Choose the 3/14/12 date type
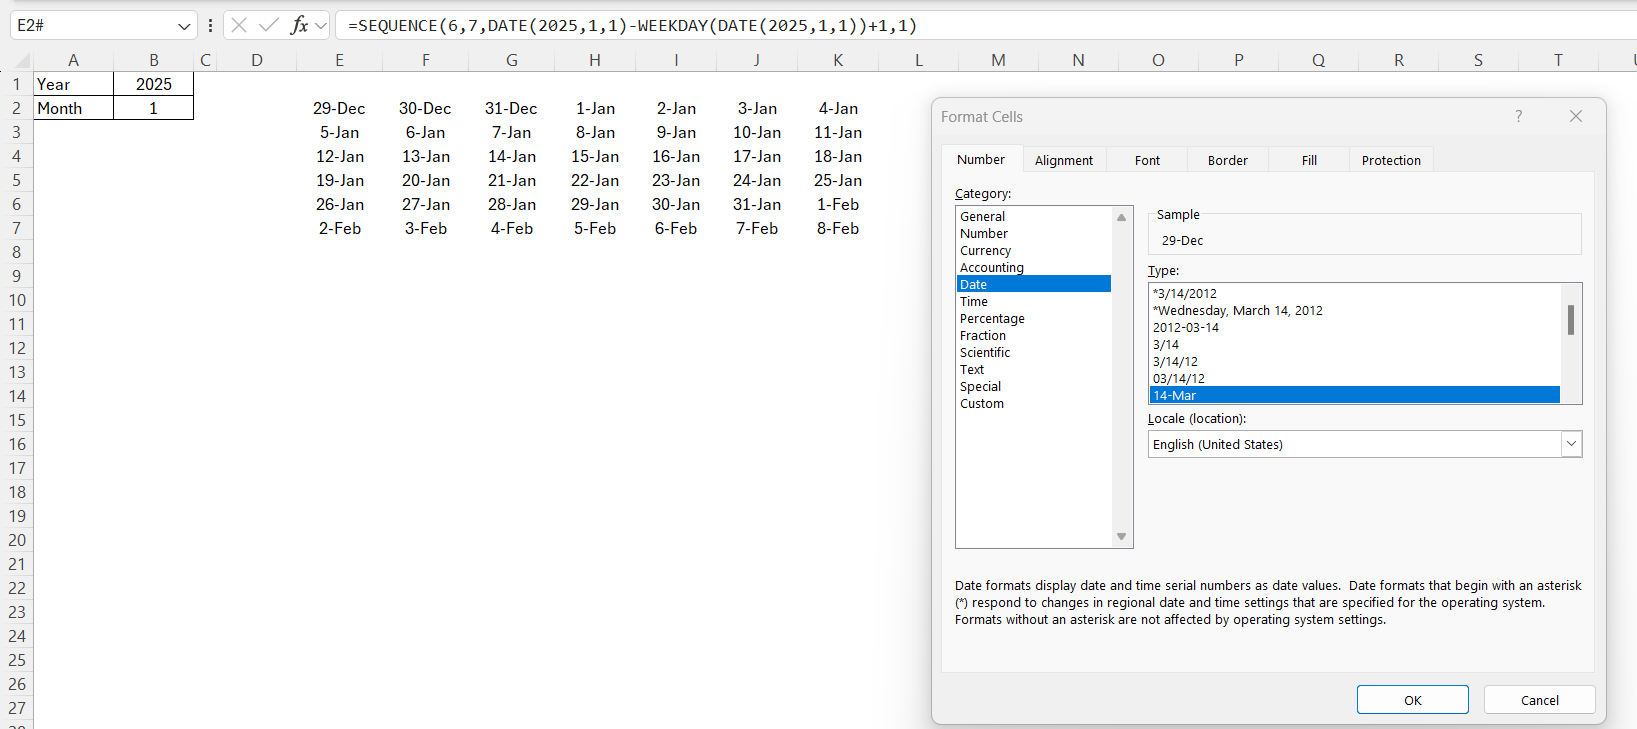 pos(1355,361)
